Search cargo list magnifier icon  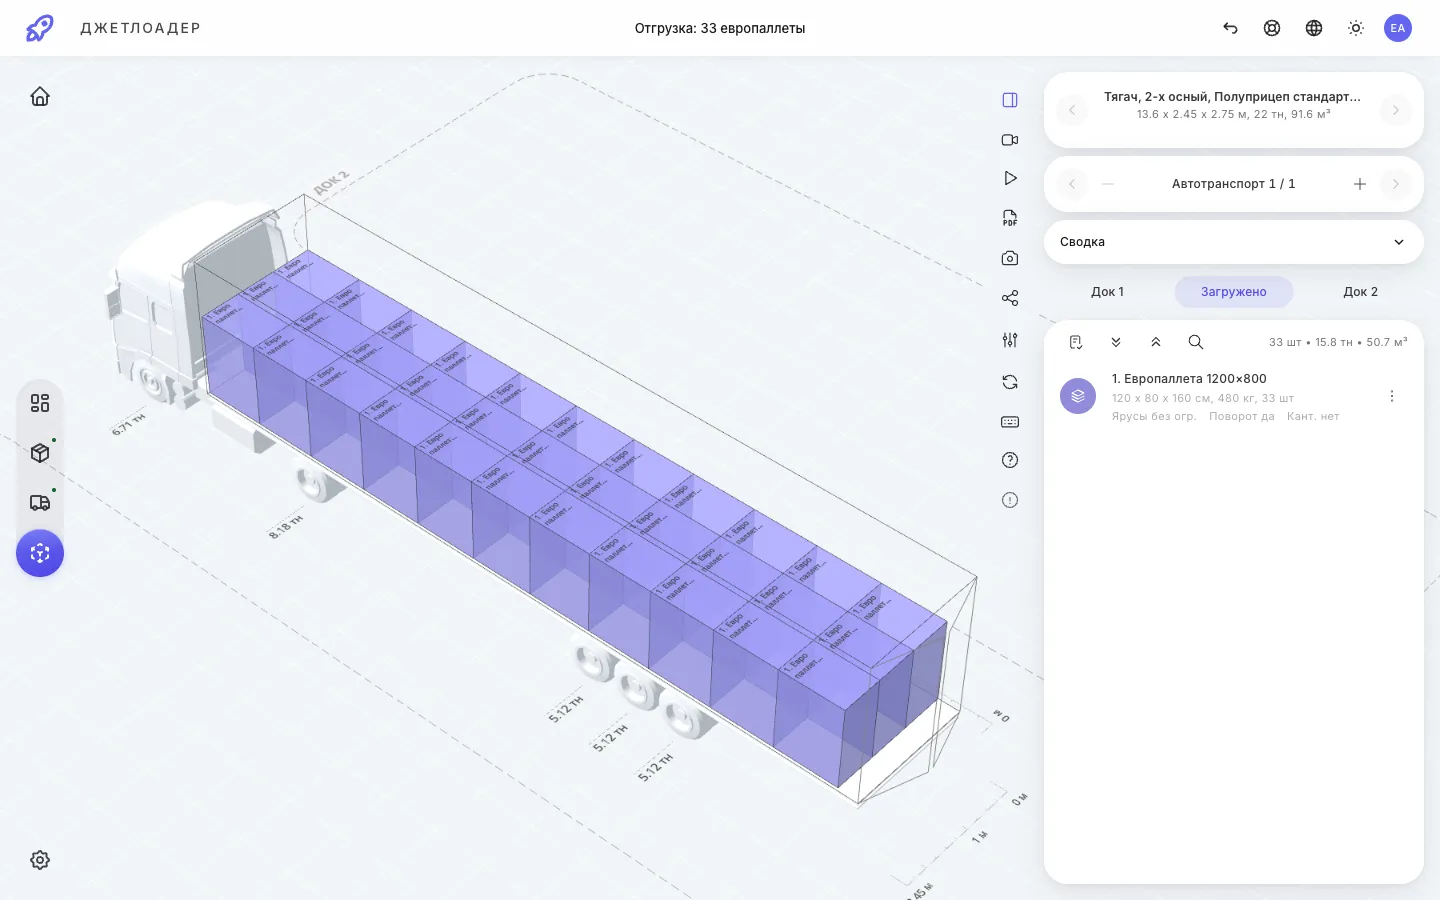(x=1196, y=342)
